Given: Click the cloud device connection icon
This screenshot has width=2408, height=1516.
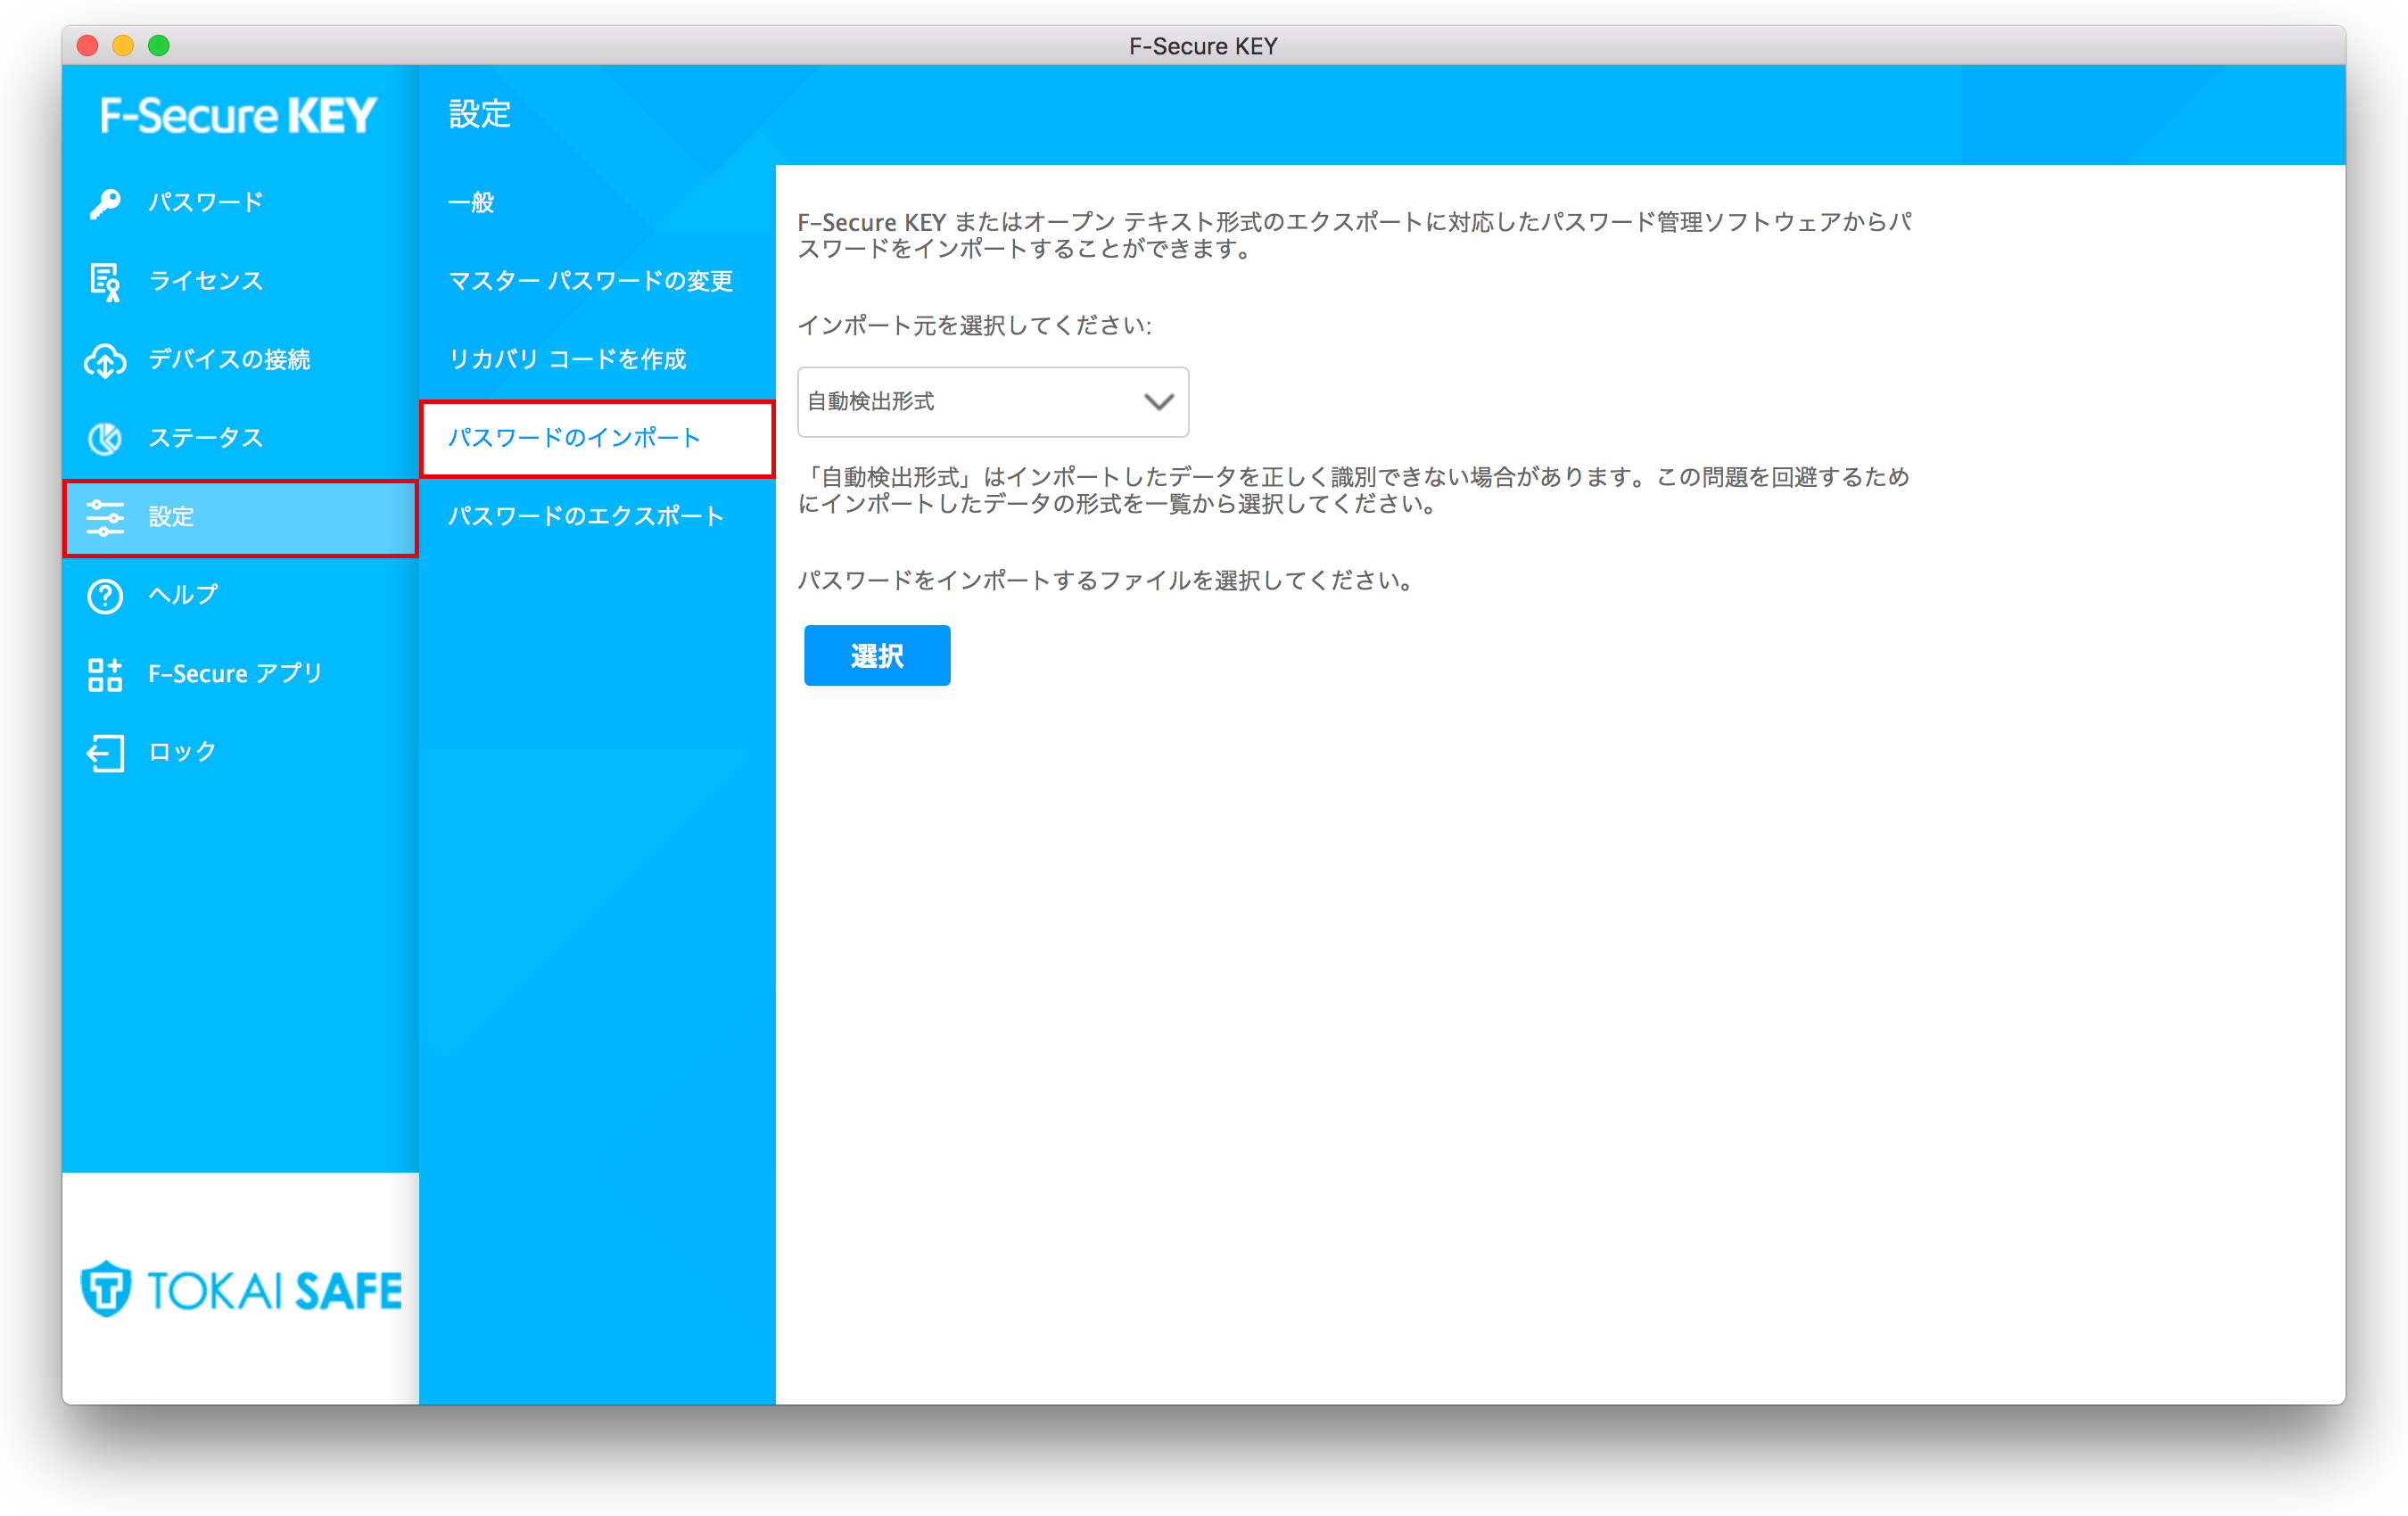Looking at the screenshot, I should click(105, 360).
